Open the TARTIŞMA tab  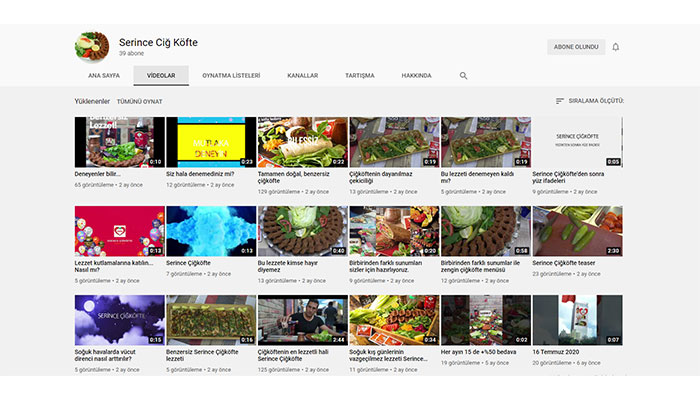[x=360, y=75]
